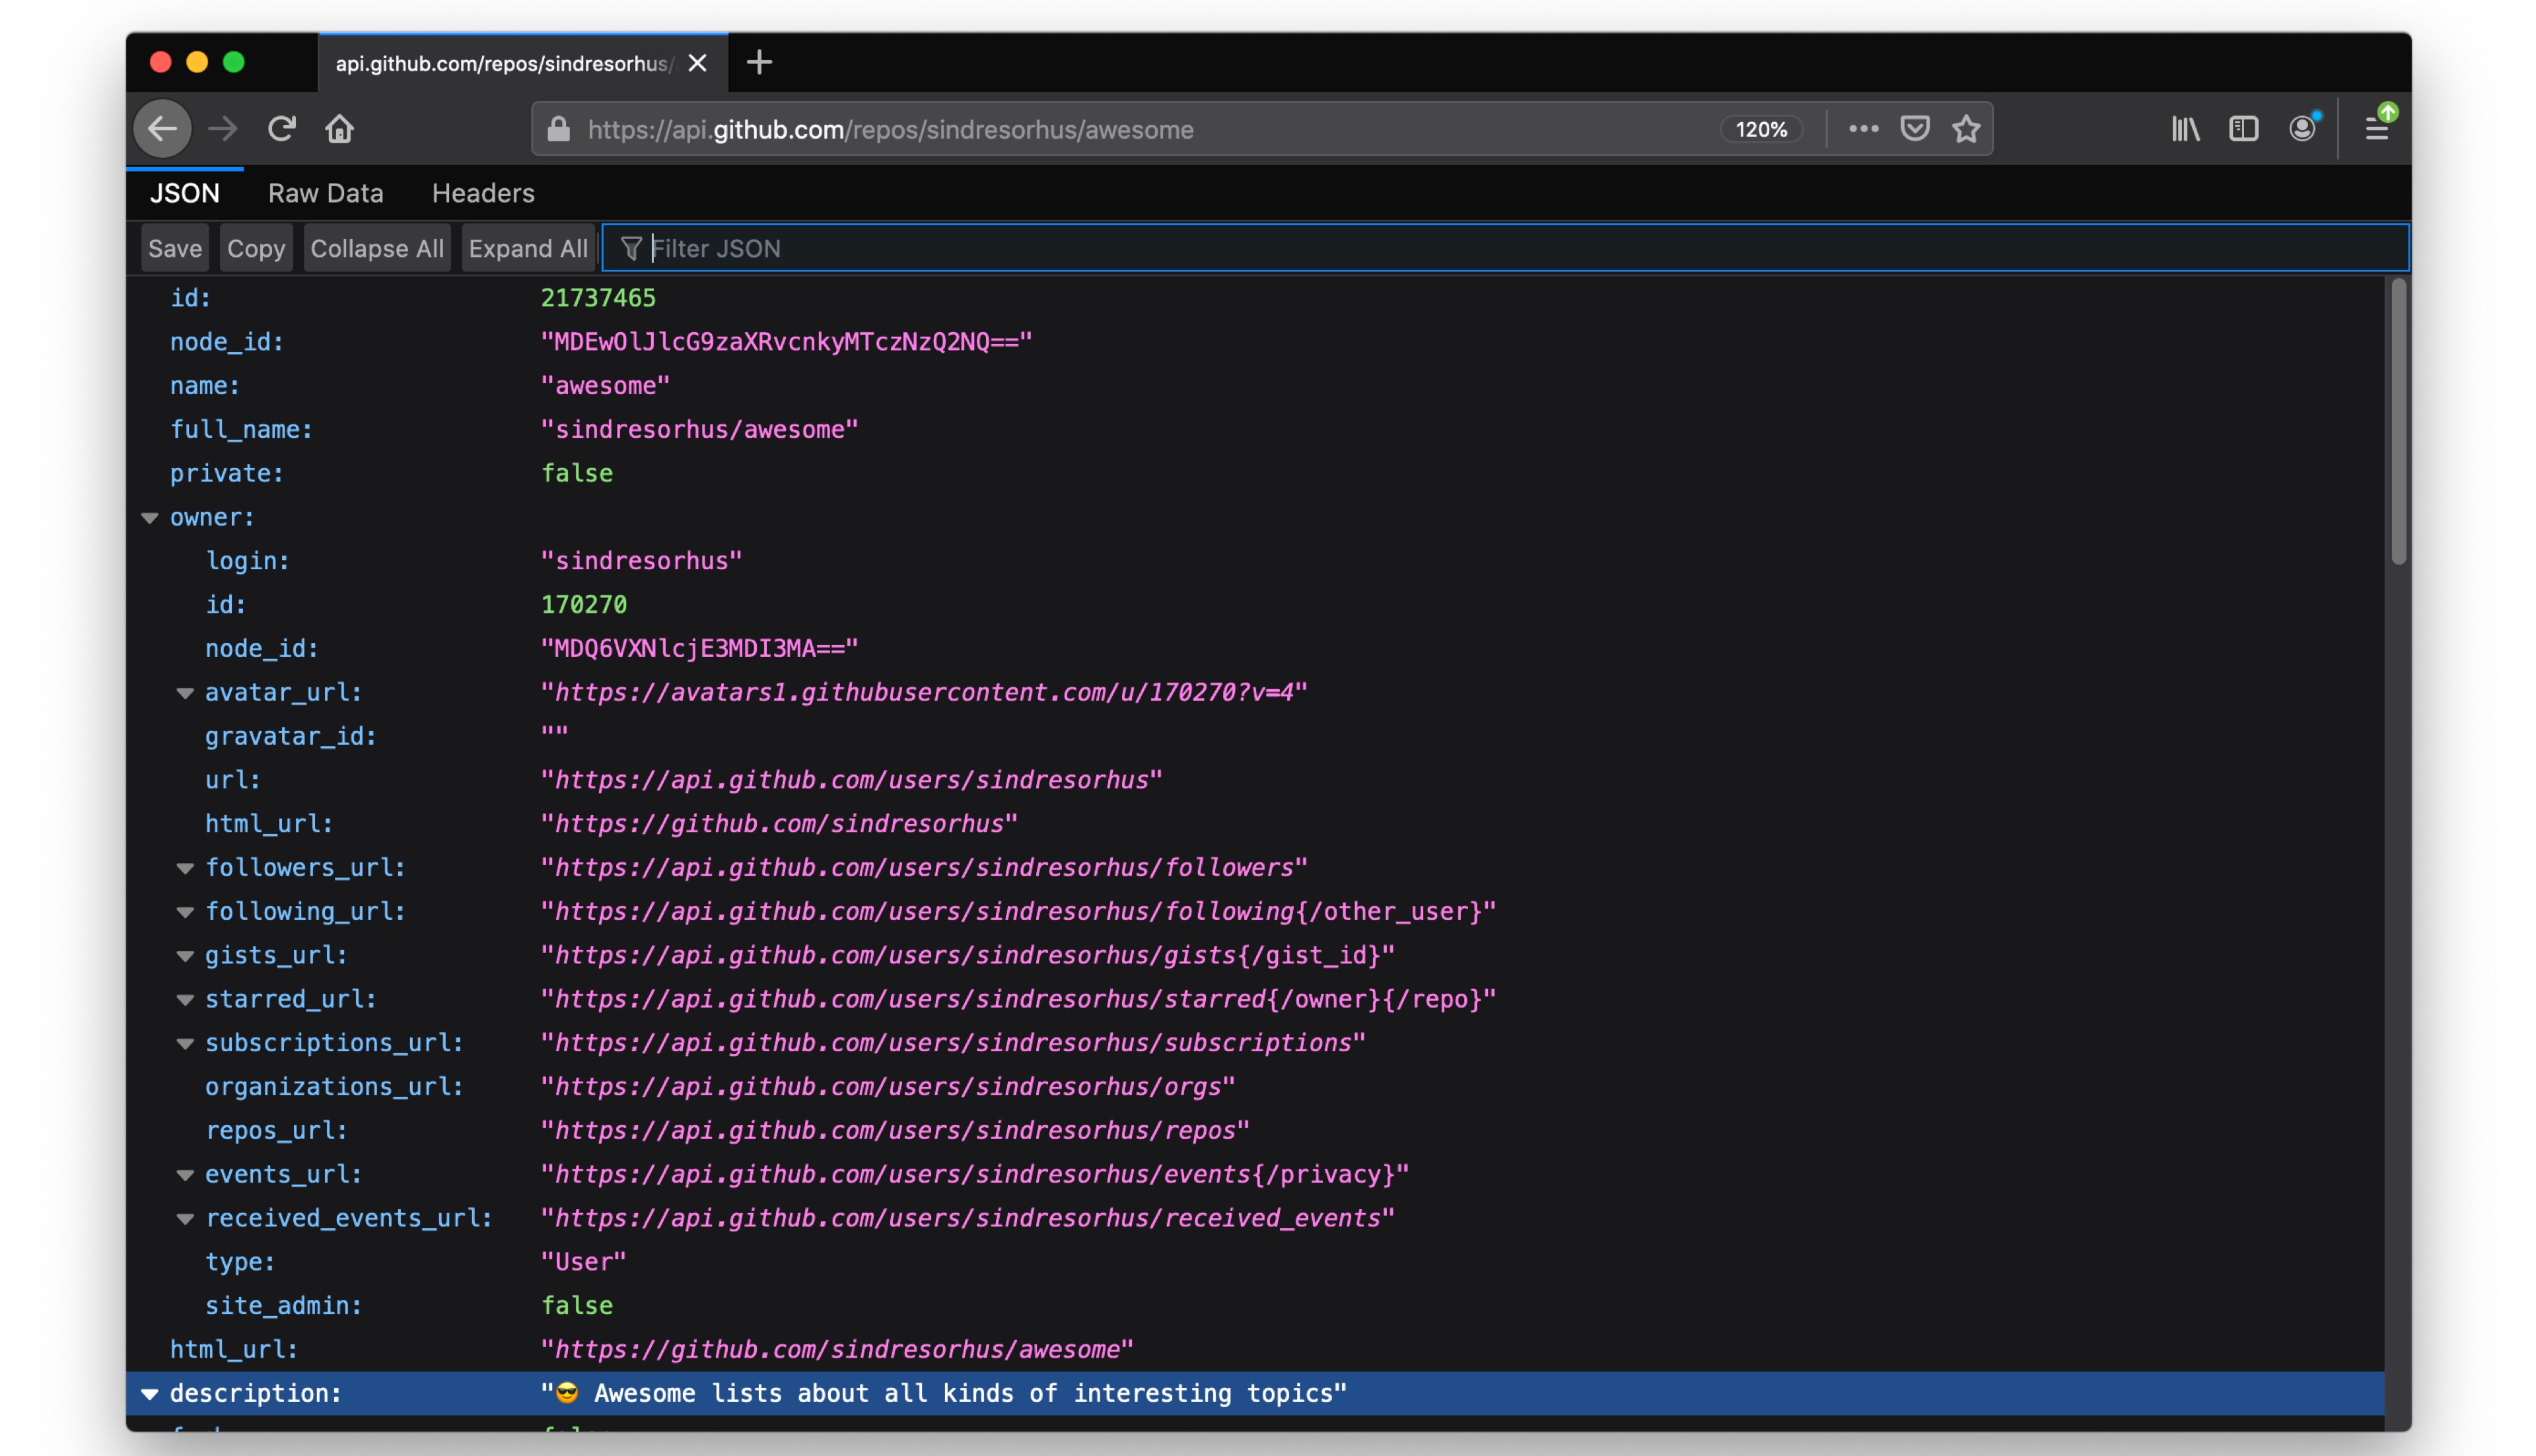
Task: Select the gravatar_id key label
Action: coord(291,736)
